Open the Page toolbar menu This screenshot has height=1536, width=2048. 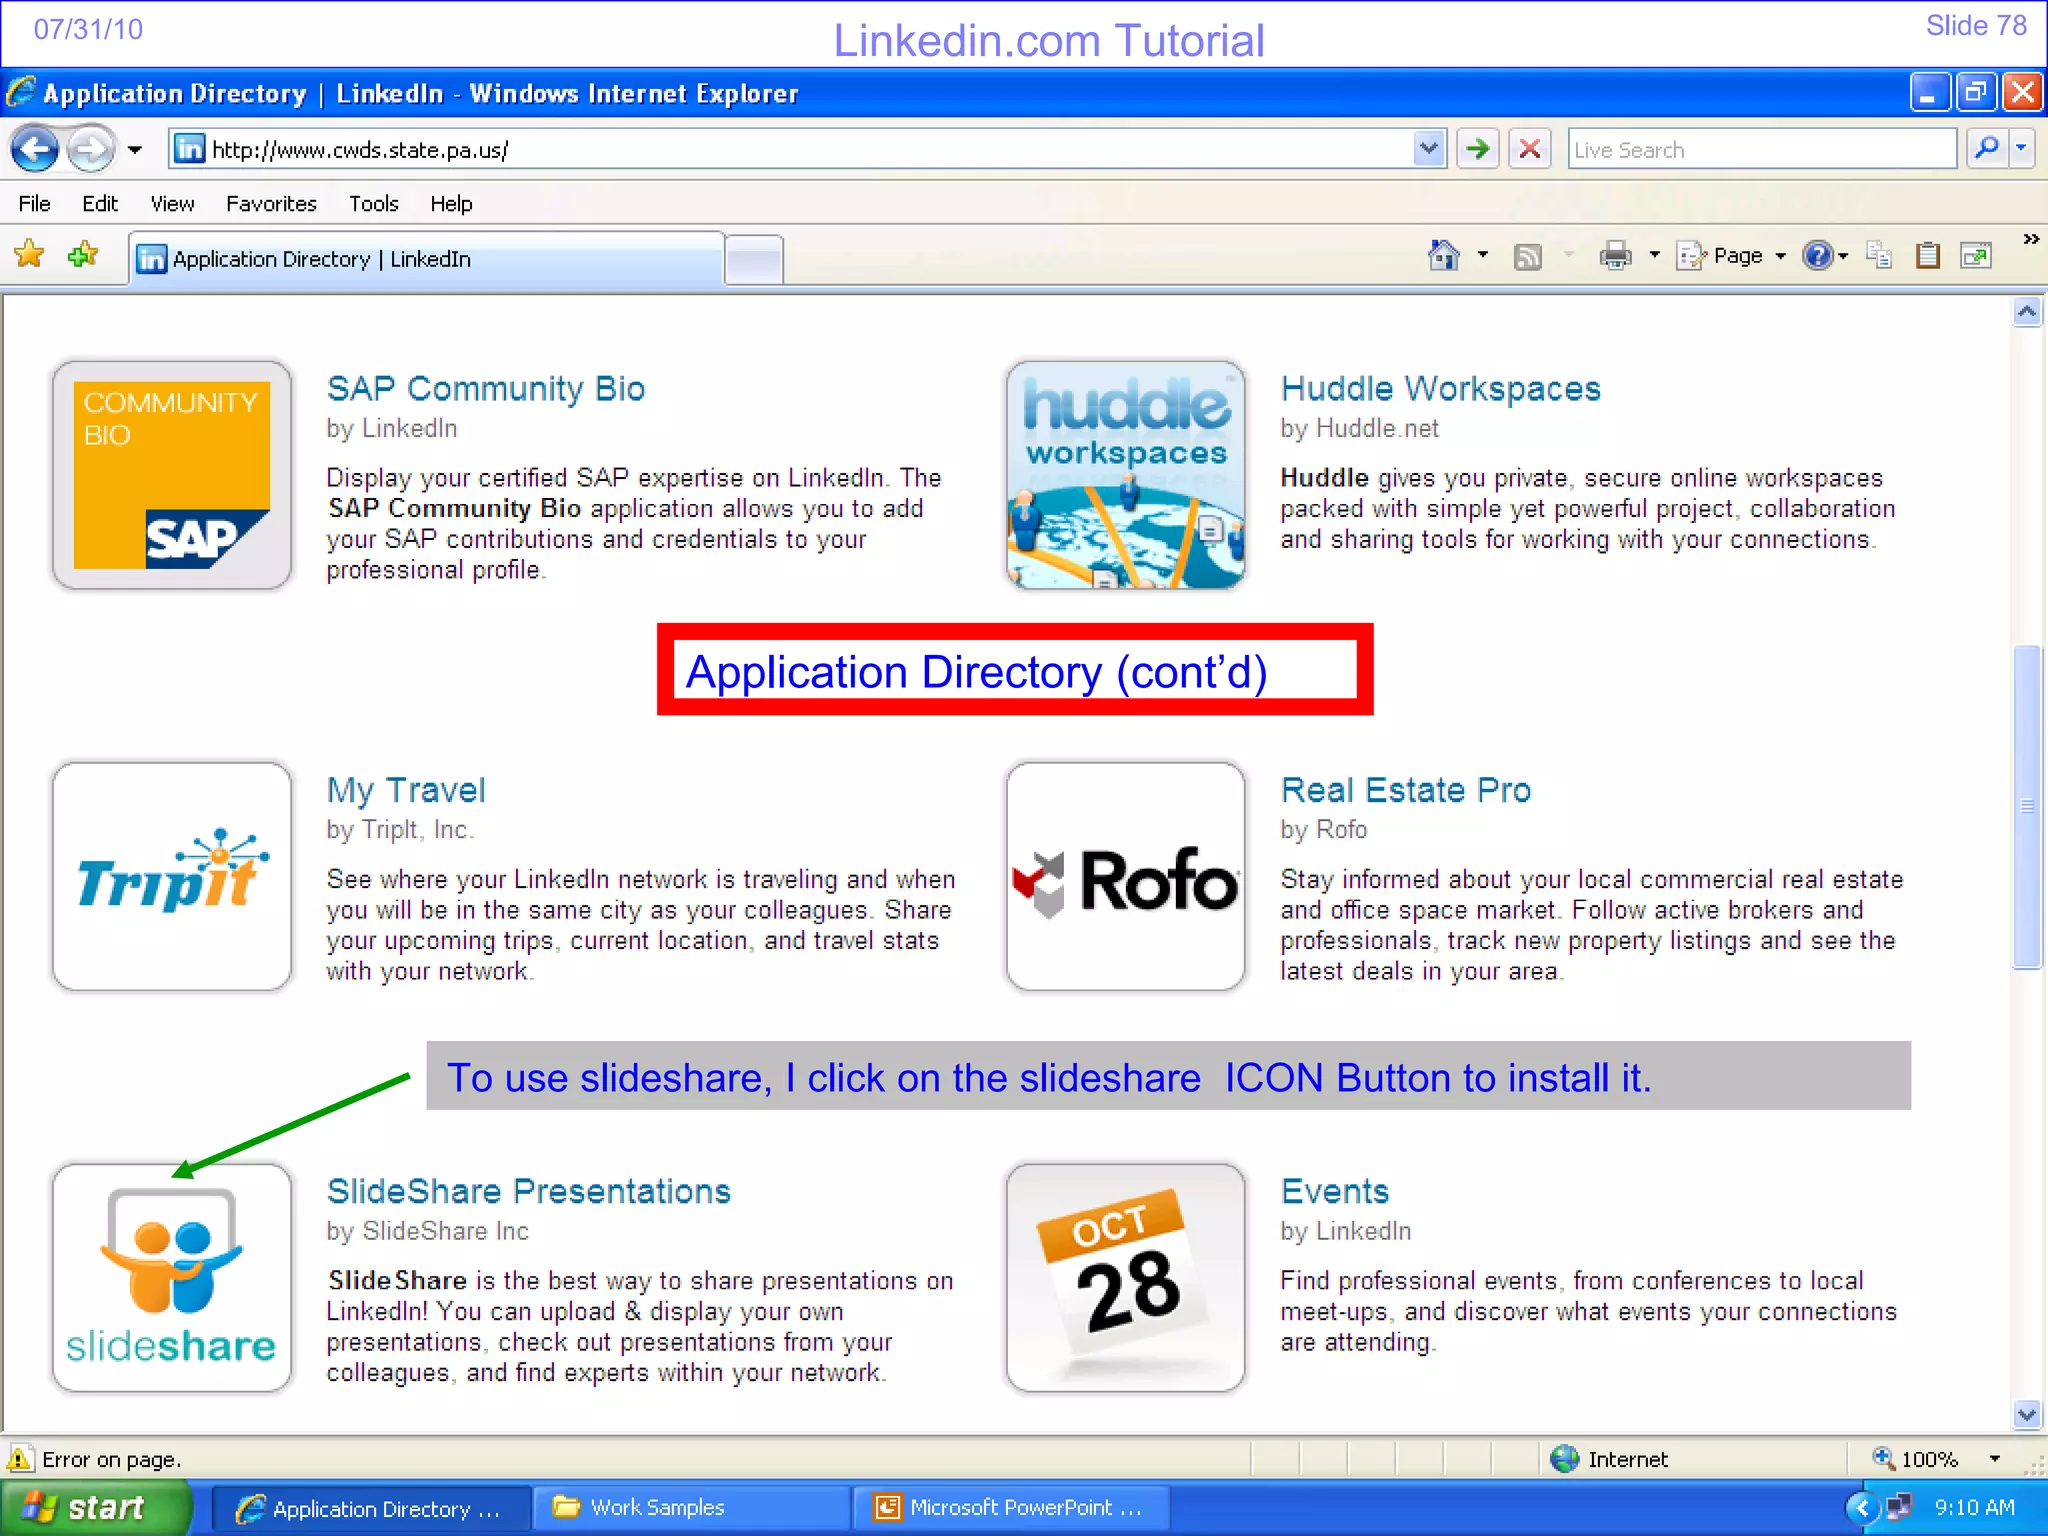[1731, 256]
